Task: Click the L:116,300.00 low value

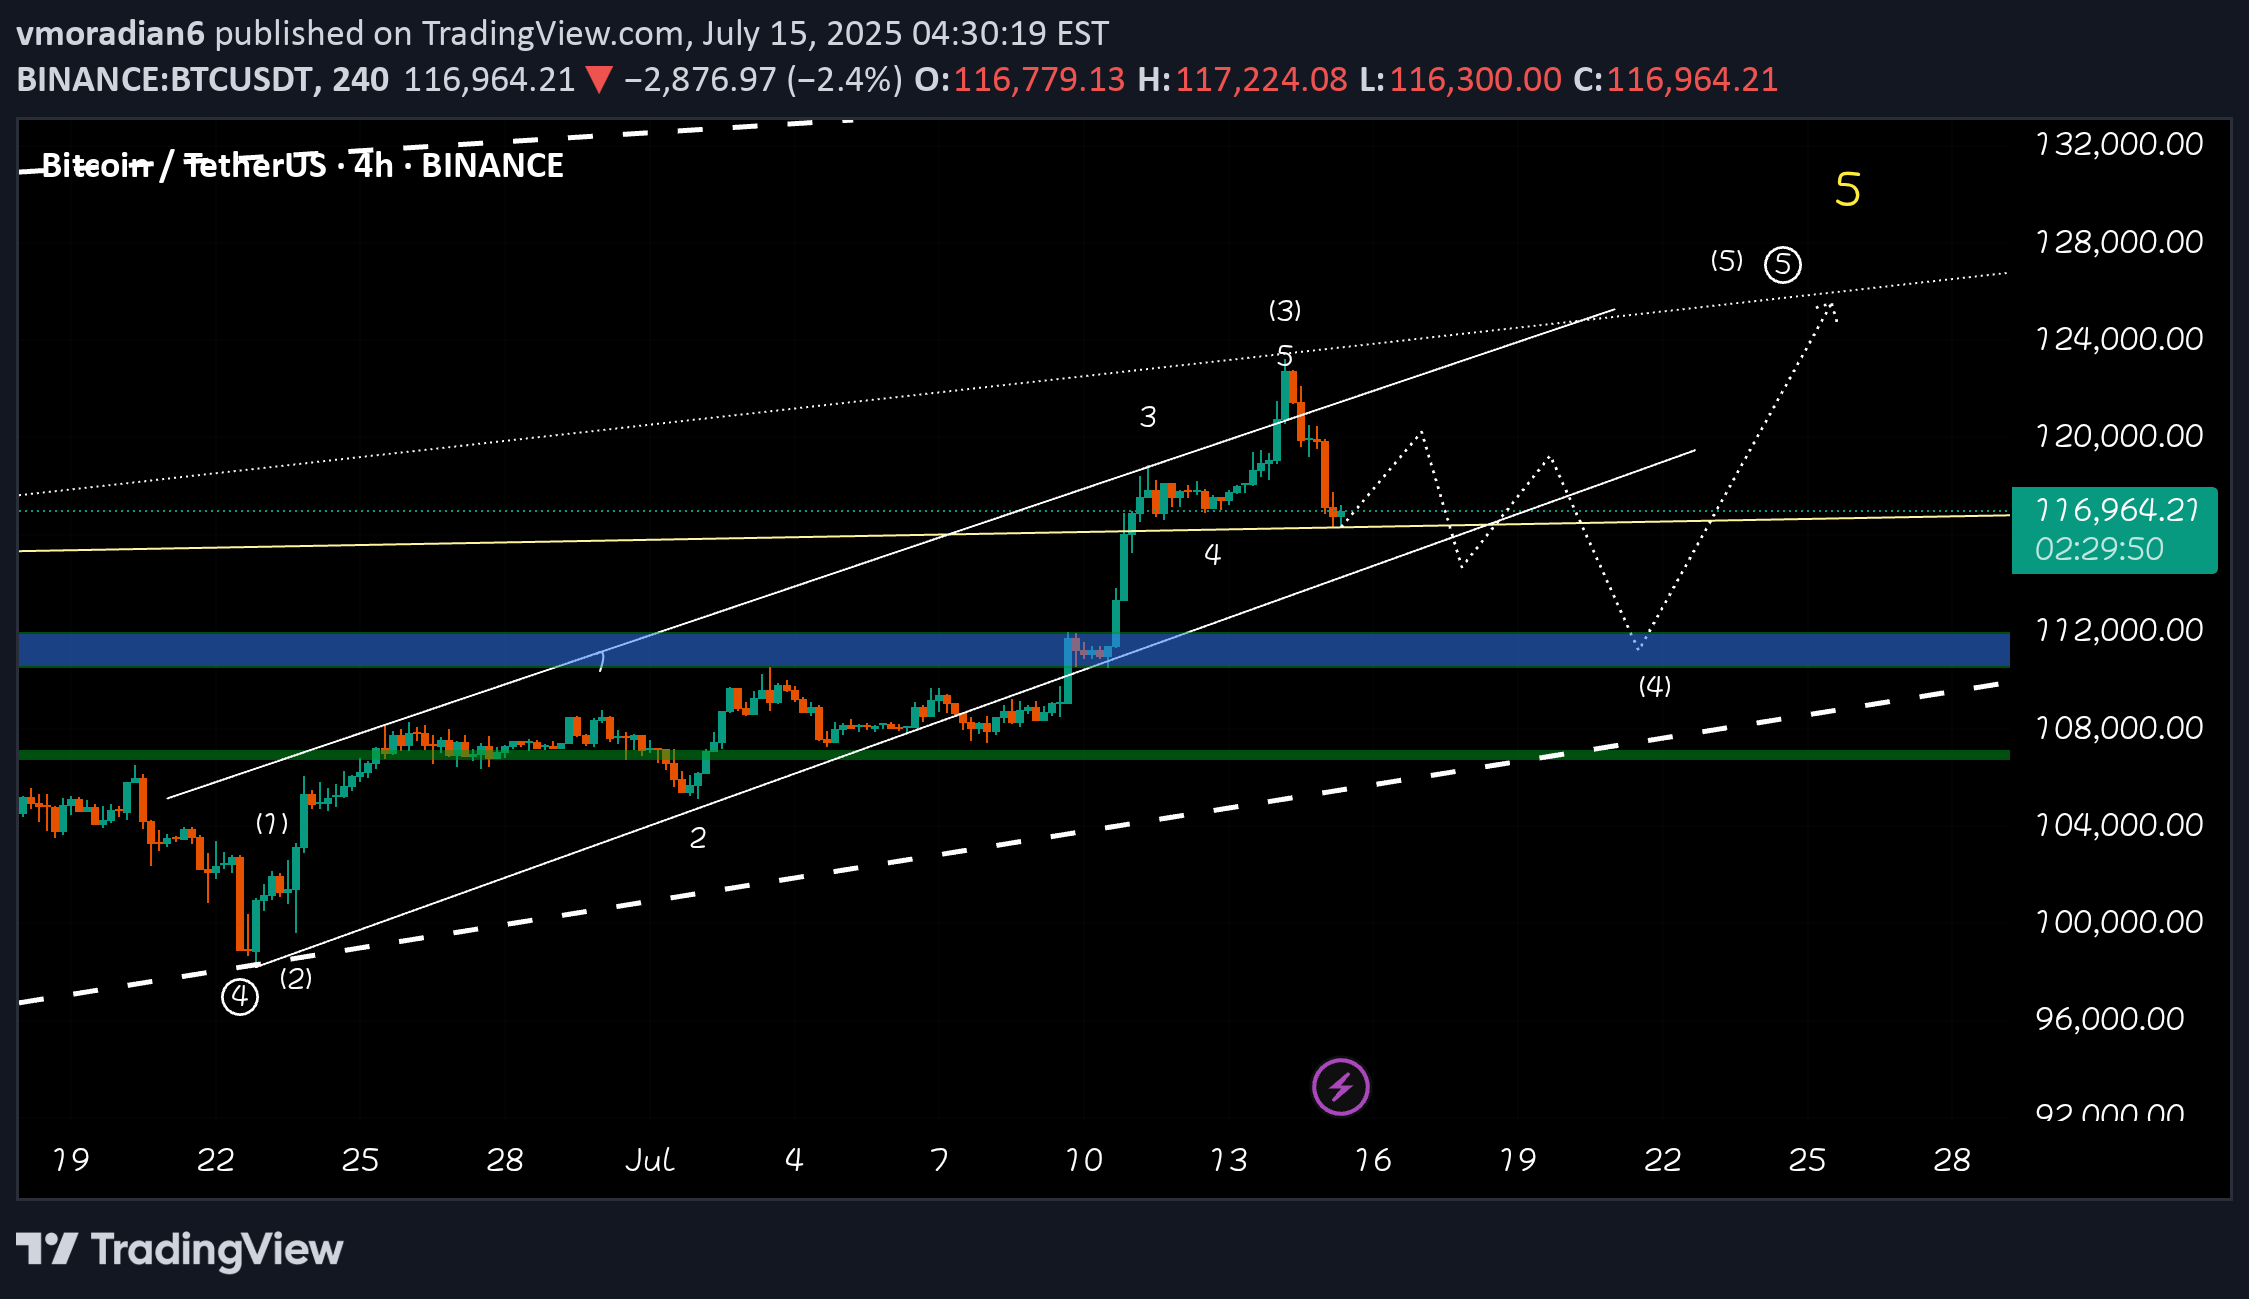Action: pos(1460,80)
